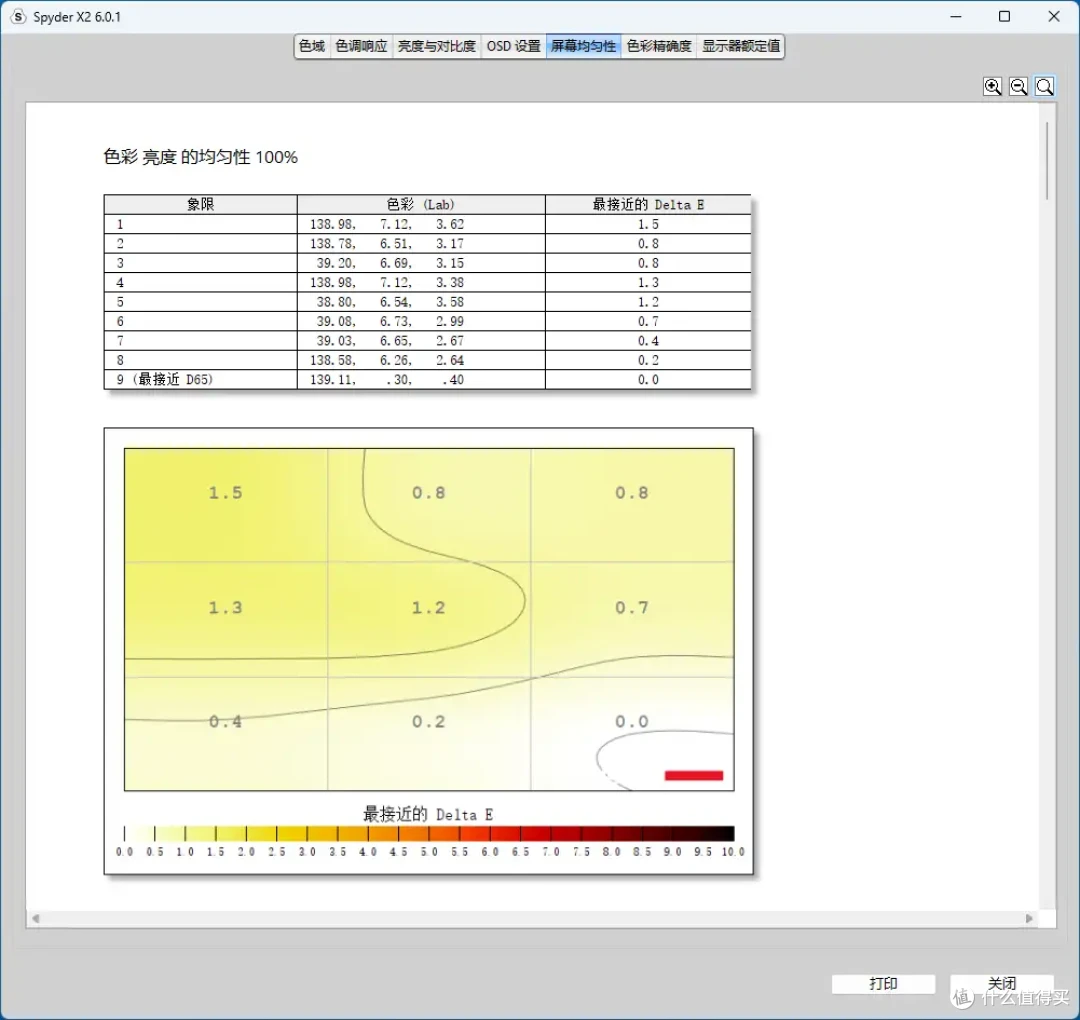Click quadrant 5 row Lab value 38.80, 6.54, 3.58
This screenshot has height=1020, width=1080.
pos(390,302)
